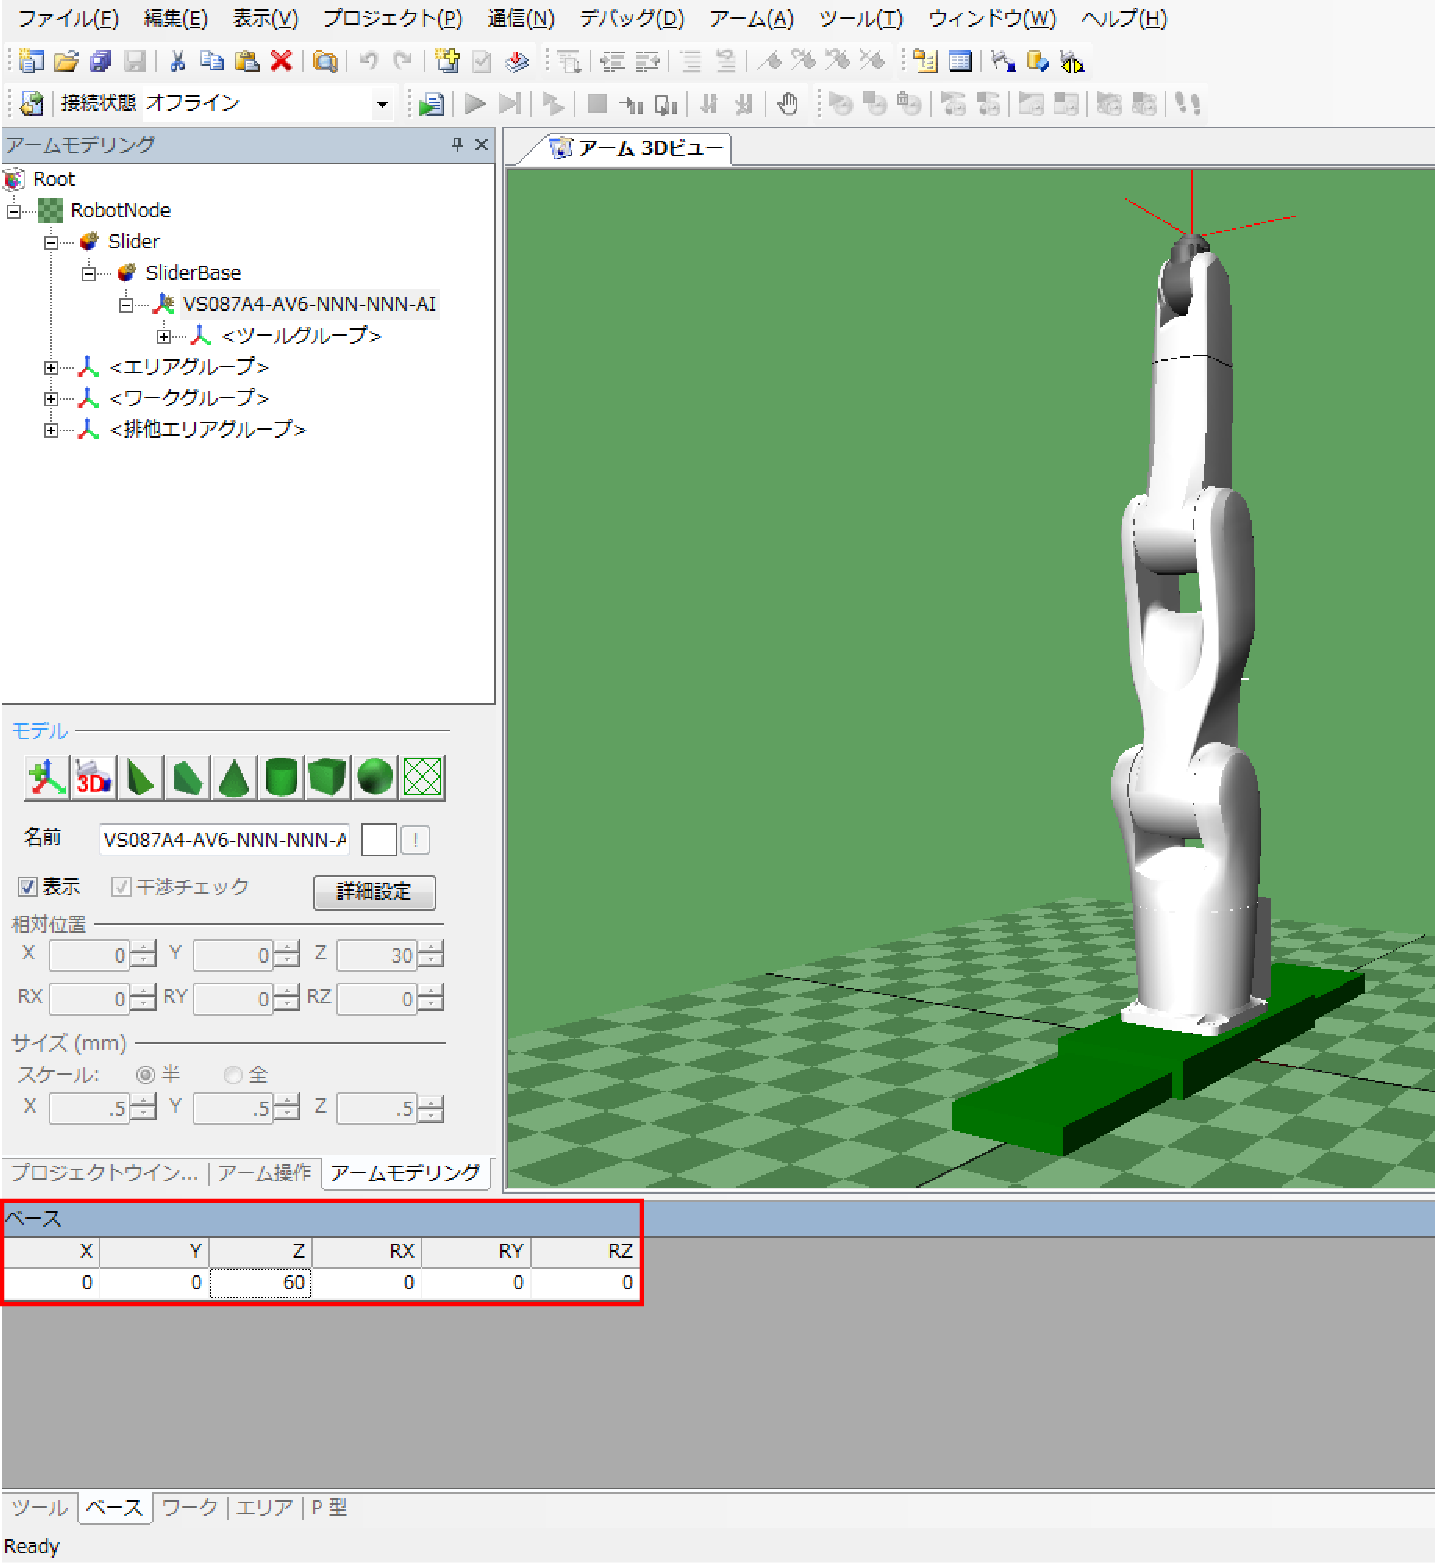Switch to the ワーク tab

point(189,1507)
